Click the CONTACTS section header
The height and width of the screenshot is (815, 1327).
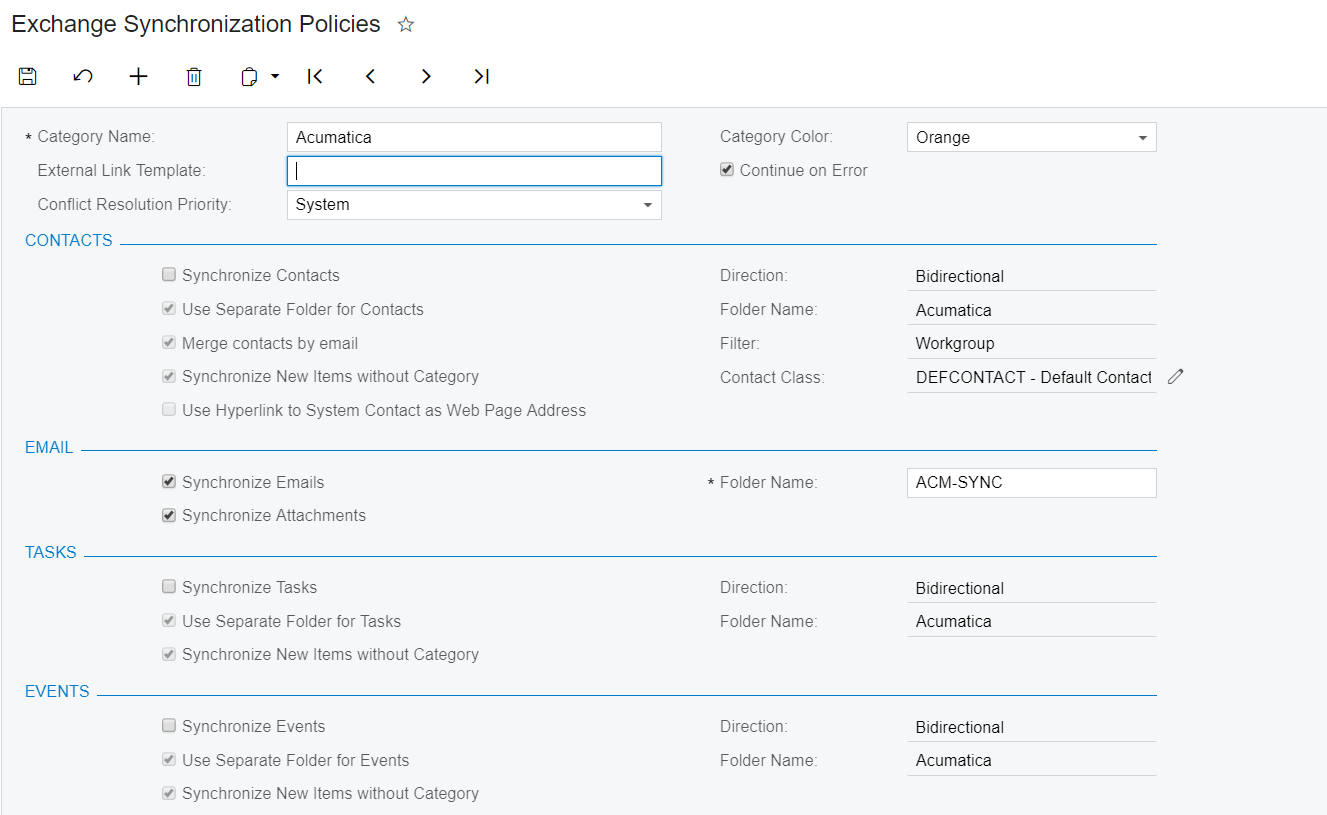pos(69,240)
